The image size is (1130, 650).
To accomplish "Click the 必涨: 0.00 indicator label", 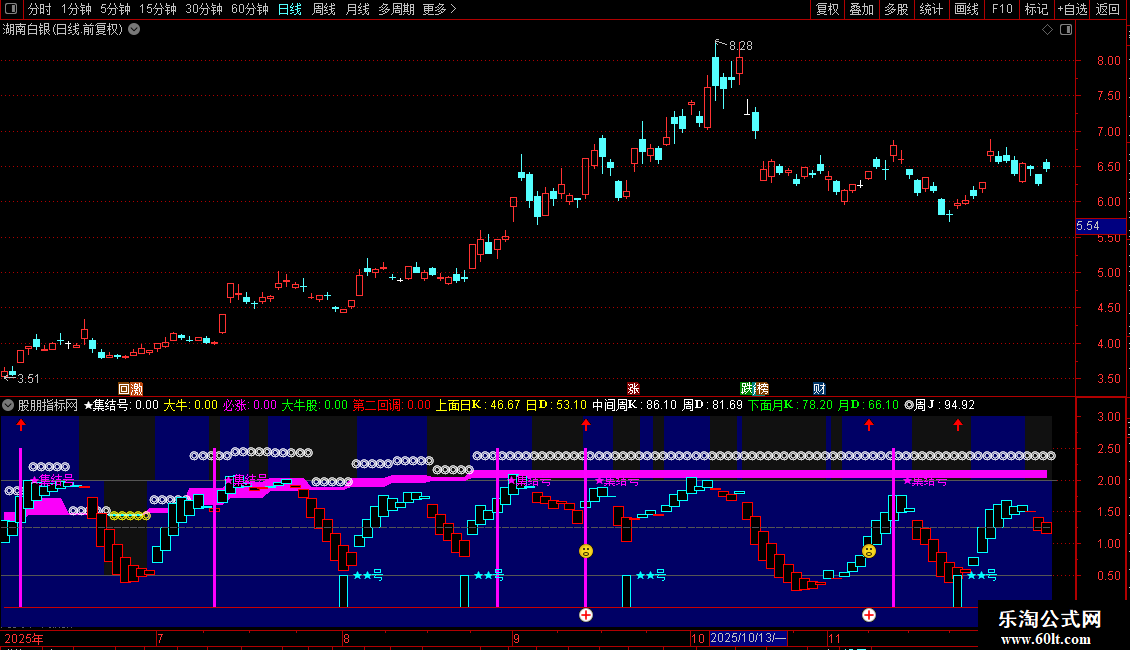I will (x=249, y=405).
